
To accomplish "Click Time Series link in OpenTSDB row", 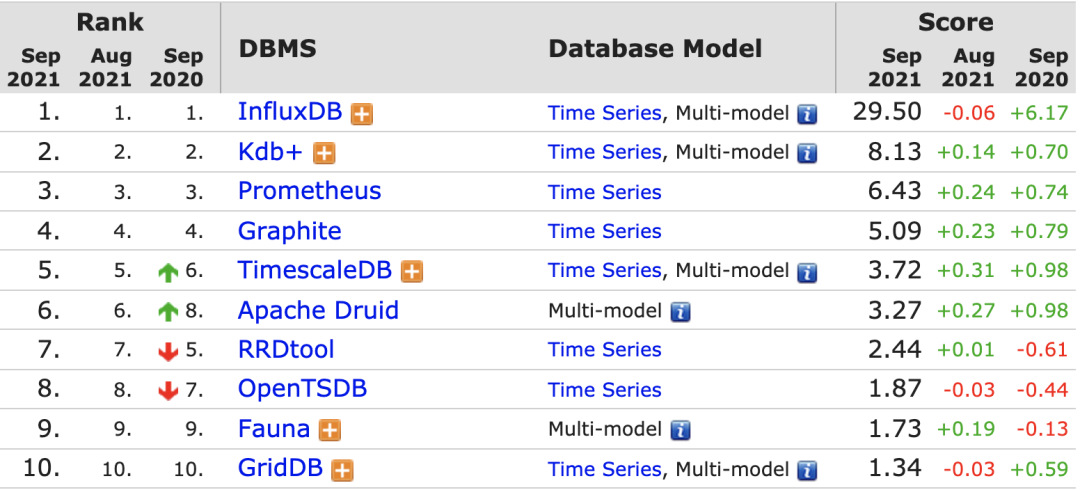I will (604, 390).
